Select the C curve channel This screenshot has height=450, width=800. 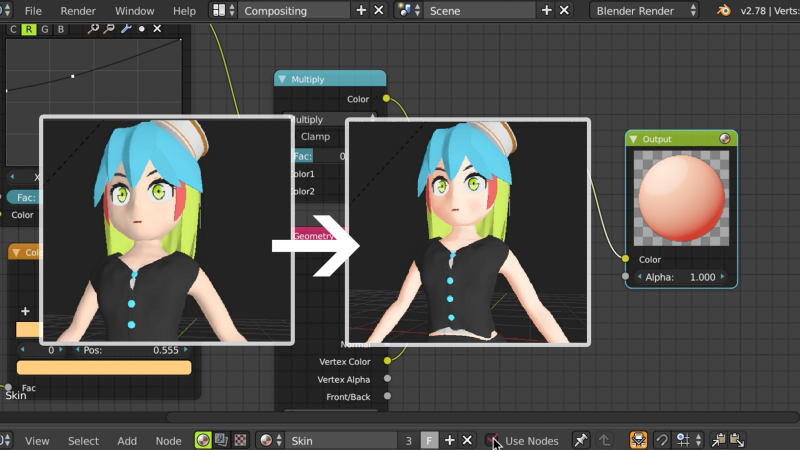pos(13,29)
